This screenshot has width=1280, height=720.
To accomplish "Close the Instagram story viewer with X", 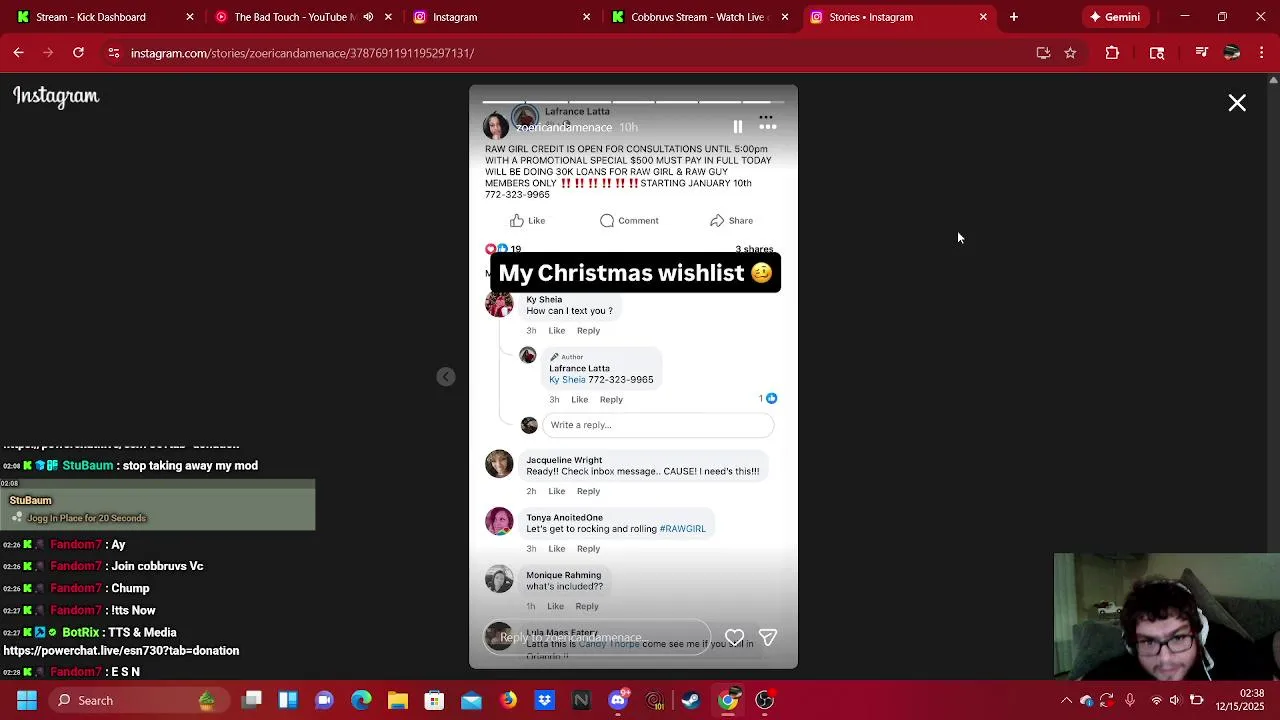I will click(x=1237, y=103).
